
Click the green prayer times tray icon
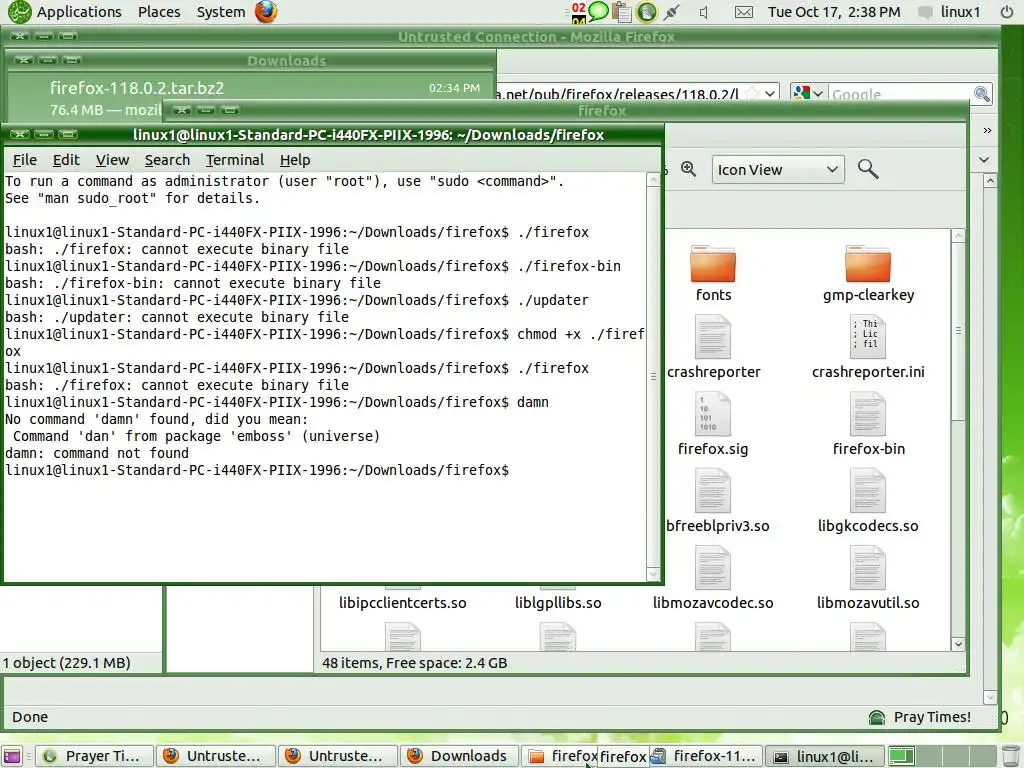[647, 12]
